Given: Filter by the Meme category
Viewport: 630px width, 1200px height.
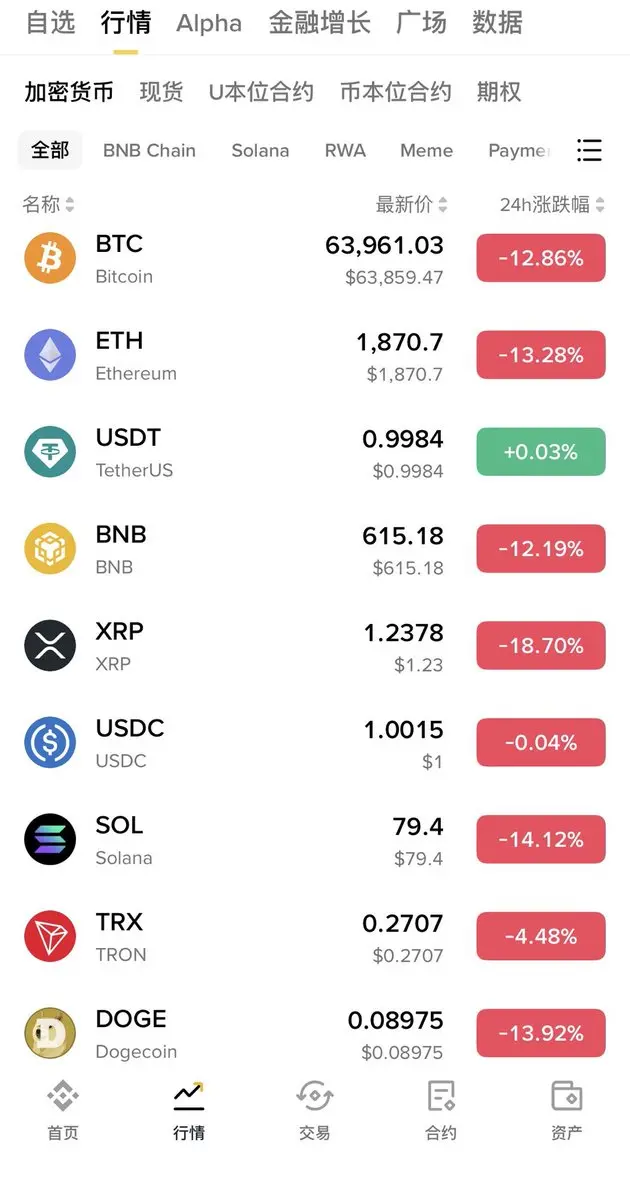Looking at the screenshot, I should coord(426,150).
